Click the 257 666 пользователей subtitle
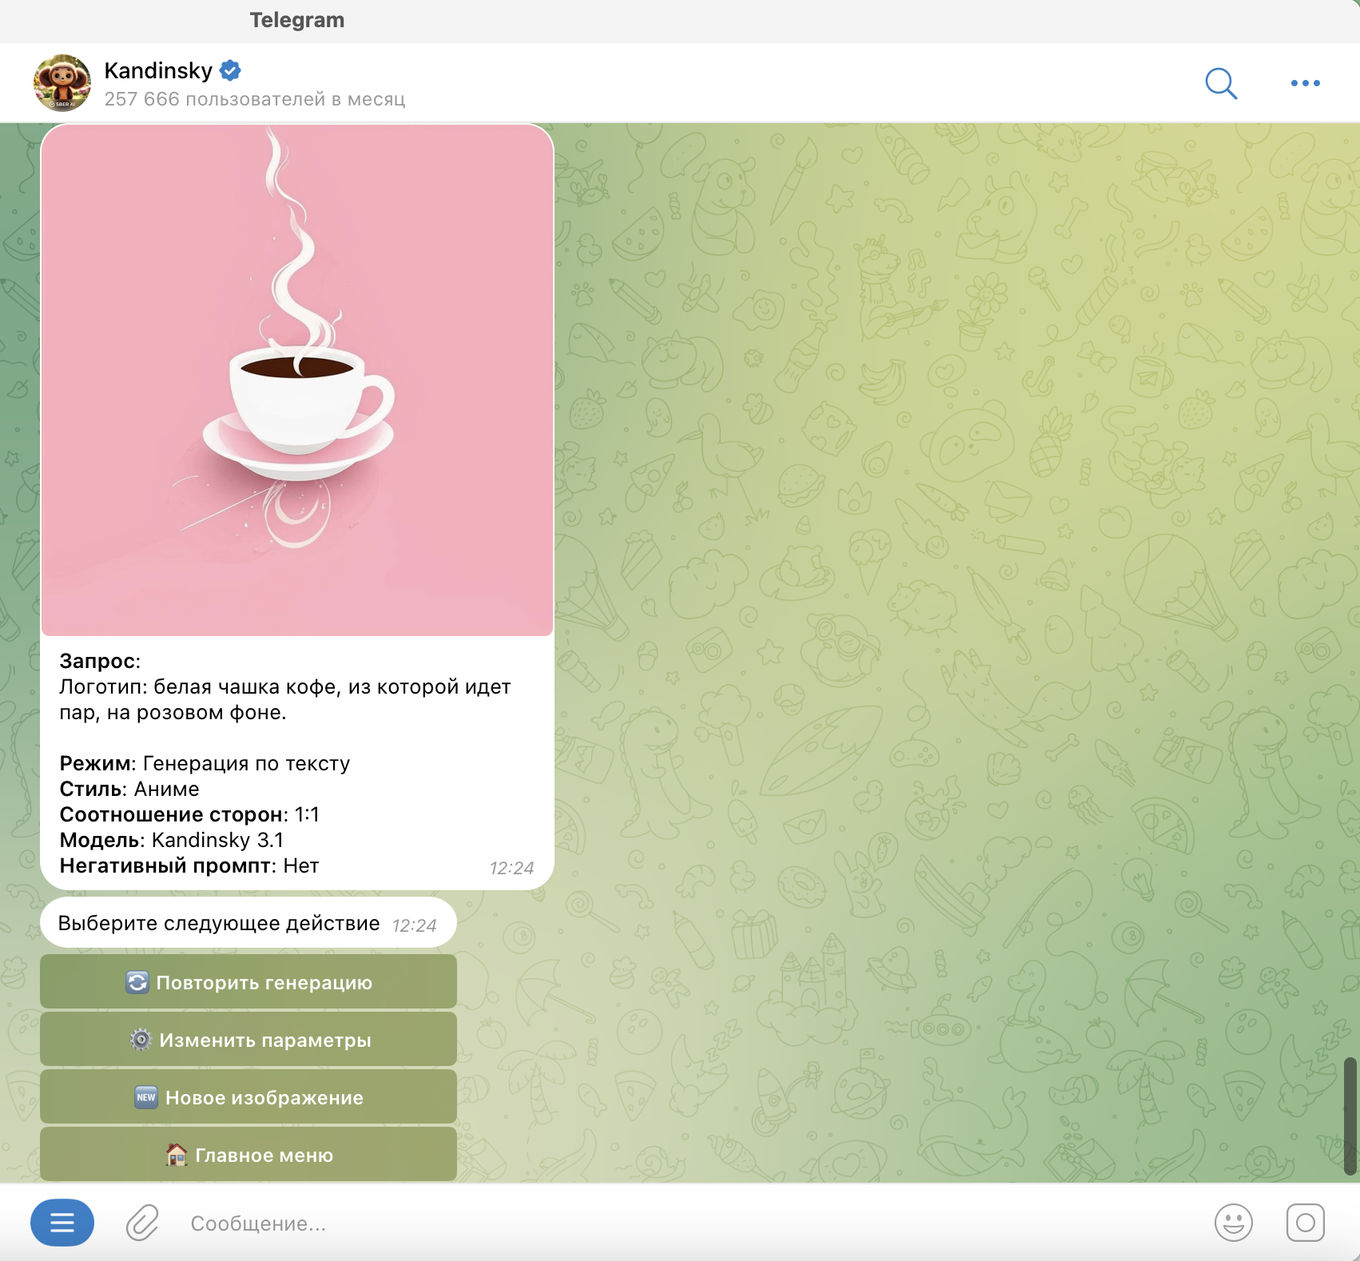The image size is (1360, 1261). 255,99
